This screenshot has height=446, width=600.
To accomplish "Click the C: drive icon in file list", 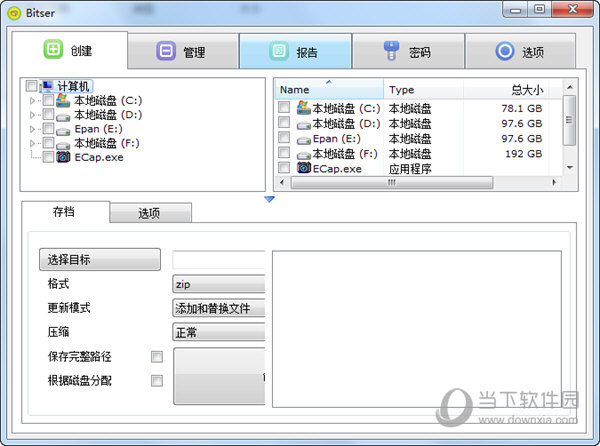I will (x=304, y=107).
